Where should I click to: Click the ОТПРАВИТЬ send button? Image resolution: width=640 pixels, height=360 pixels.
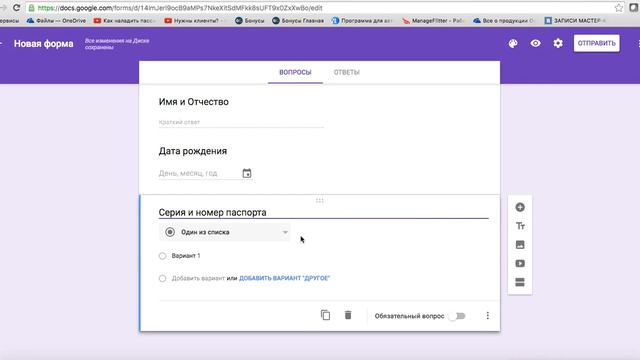[596, 43]
